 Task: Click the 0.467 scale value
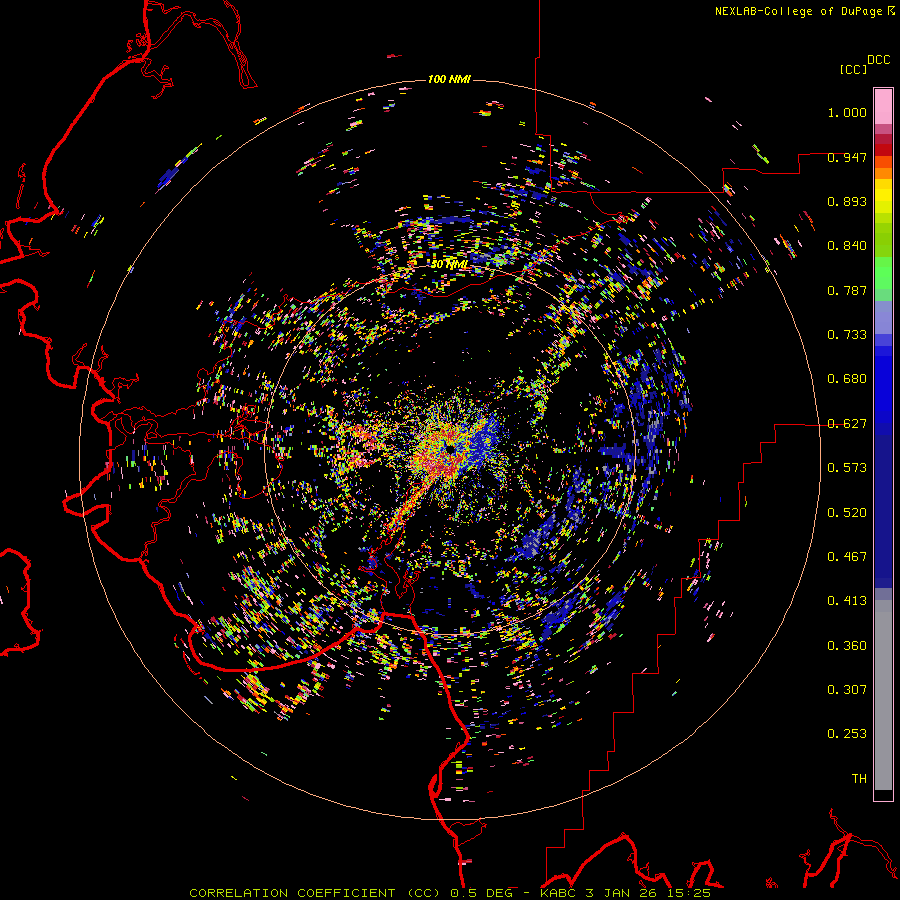(847, 557)
